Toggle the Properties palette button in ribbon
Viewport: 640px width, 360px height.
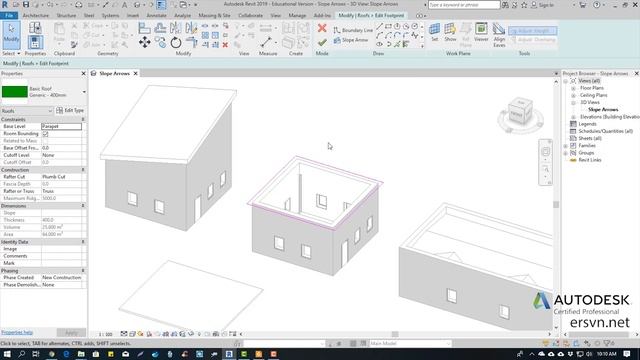click(x=35, y=42)
